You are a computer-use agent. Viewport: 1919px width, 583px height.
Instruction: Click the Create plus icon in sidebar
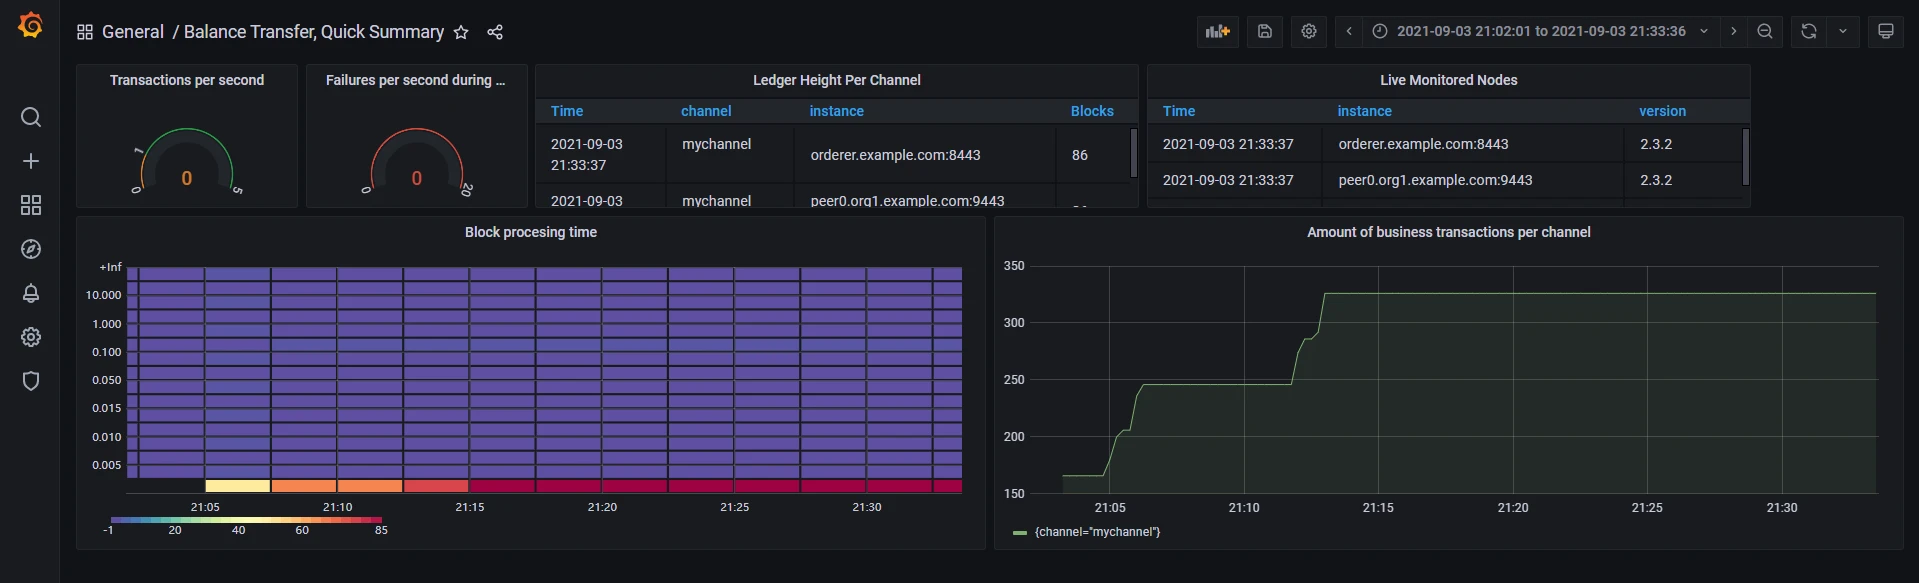point(31,161)
